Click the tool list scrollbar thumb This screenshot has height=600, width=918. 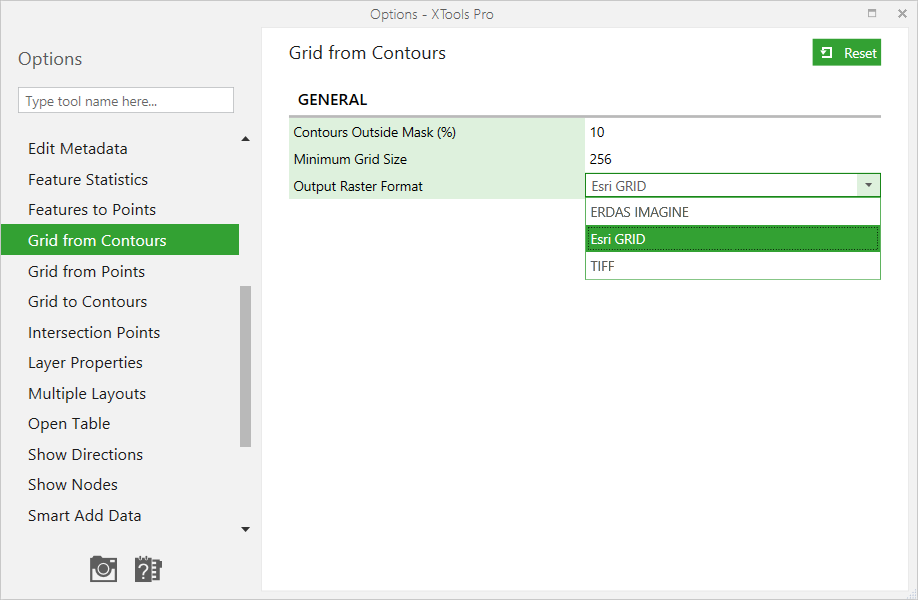(245, 366)
